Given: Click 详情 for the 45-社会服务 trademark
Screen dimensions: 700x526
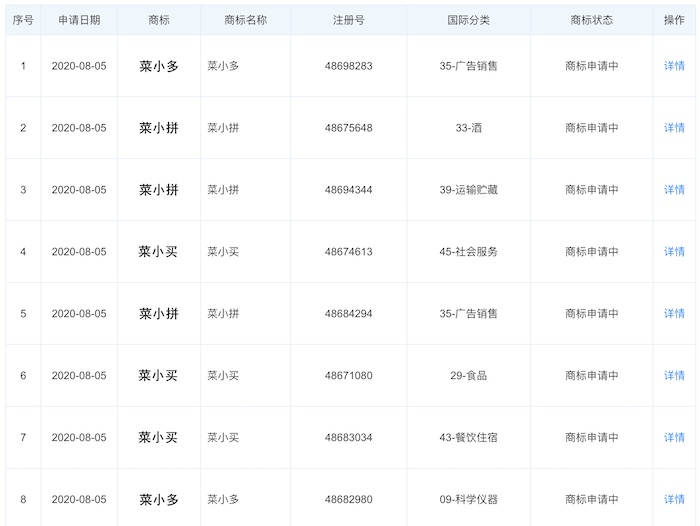Looking at the screenshot, I should click(674, 252).
